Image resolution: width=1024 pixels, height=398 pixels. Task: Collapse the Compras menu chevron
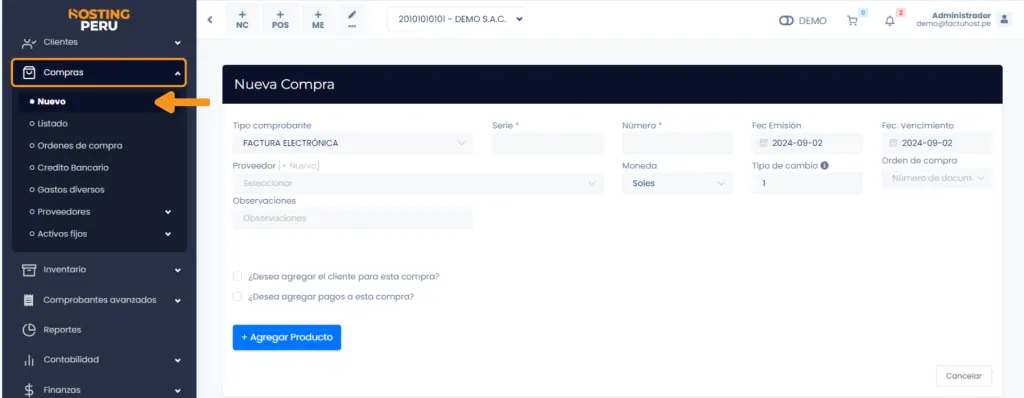(x=178, y=74)
